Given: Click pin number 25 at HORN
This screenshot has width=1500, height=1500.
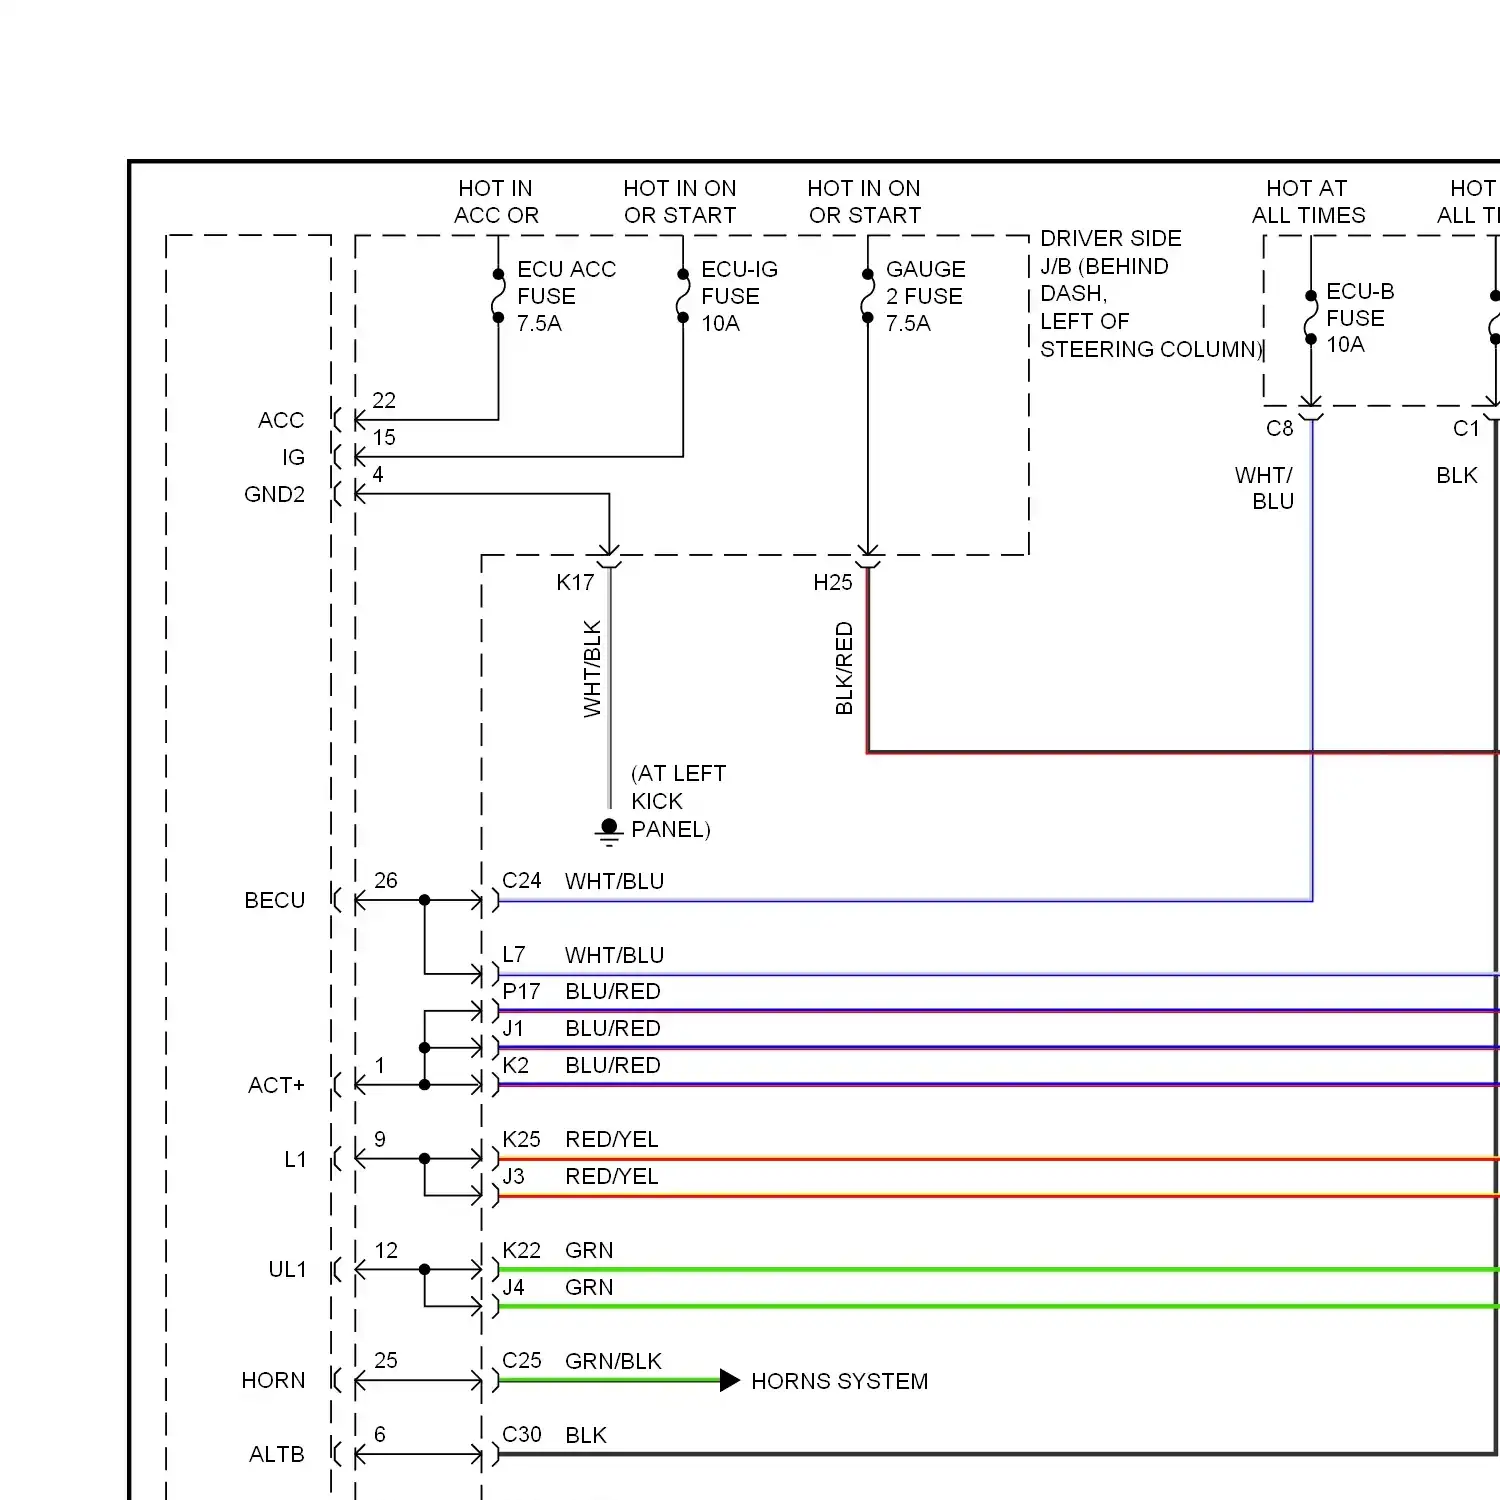Looking at the screenshot, I should [386, 1360].
